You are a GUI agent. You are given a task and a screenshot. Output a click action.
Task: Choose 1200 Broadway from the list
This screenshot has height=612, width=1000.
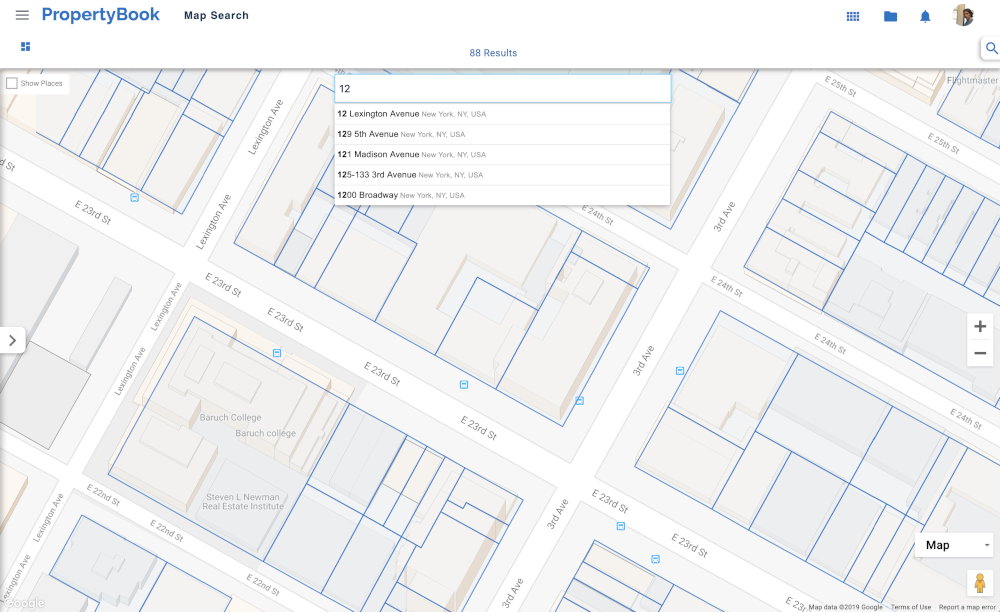tap(503, 196)
